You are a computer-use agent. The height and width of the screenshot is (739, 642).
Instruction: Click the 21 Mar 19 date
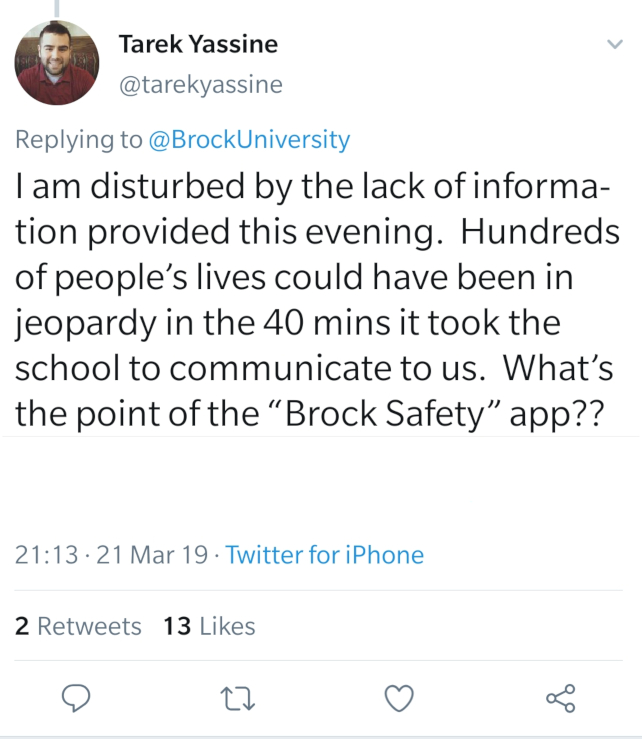pyautogui.click(x=152, y=555)
